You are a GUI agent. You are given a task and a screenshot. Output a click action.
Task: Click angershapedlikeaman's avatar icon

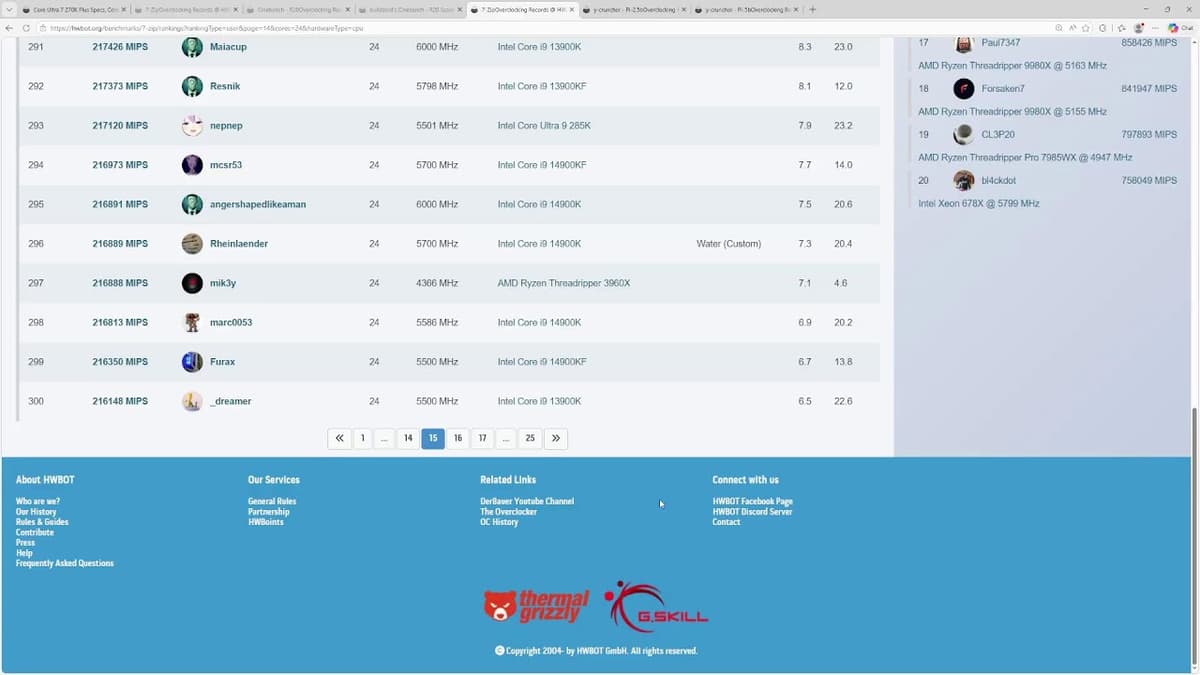(192, 204)
